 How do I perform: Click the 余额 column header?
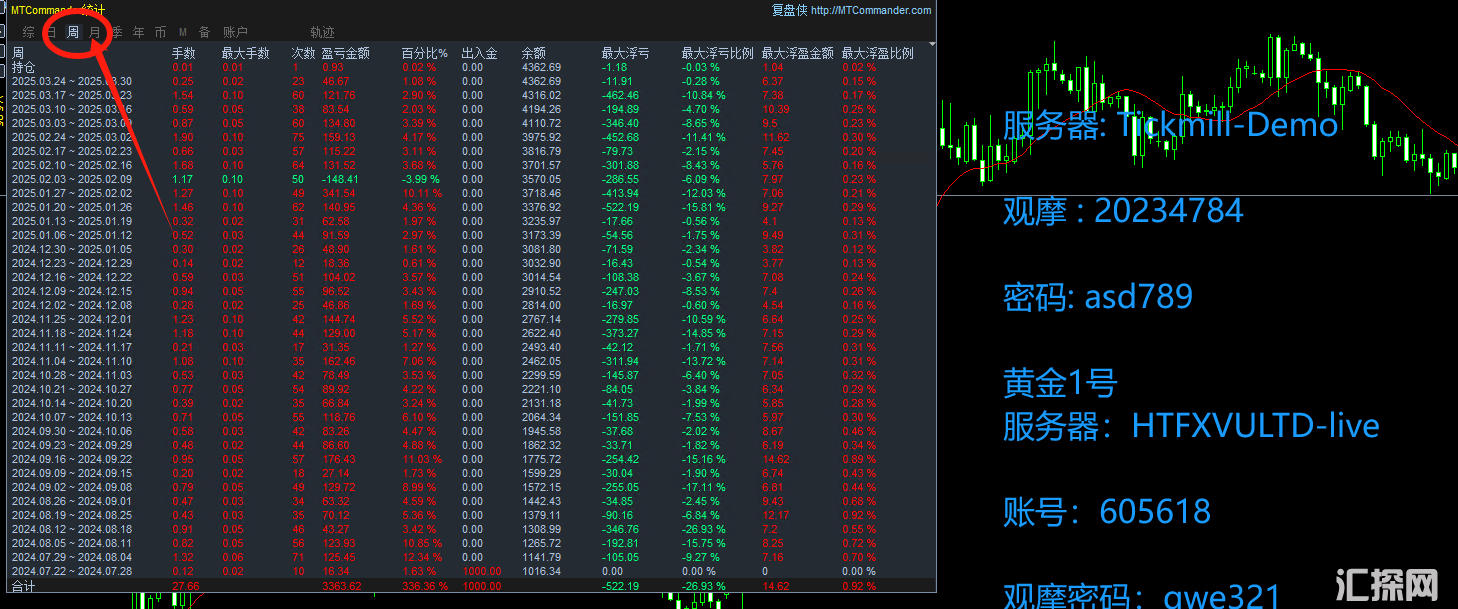[x=534, y=53]
